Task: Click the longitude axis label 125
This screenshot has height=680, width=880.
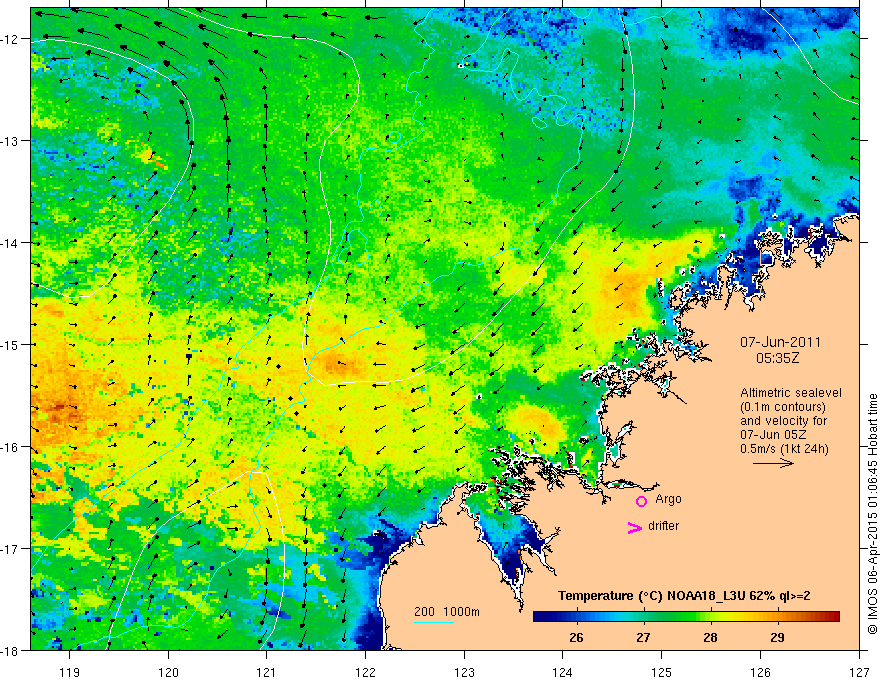Action: click(662, 672)
